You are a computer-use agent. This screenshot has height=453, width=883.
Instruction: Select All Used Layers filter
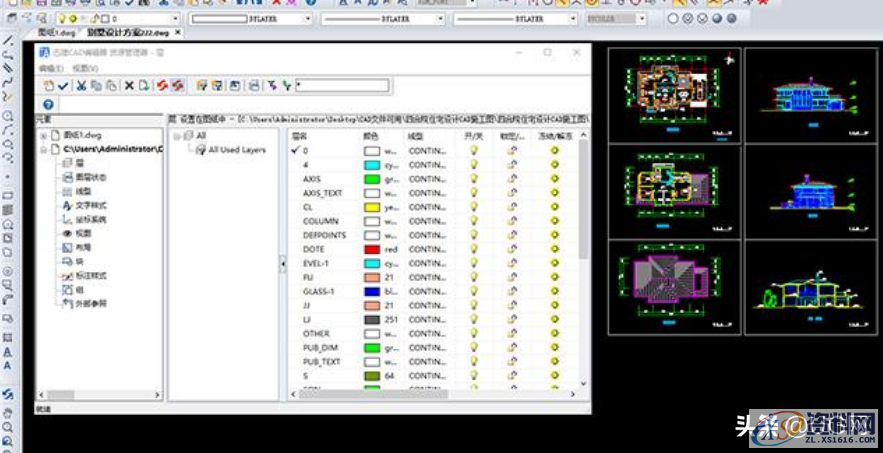click(236, 149)
